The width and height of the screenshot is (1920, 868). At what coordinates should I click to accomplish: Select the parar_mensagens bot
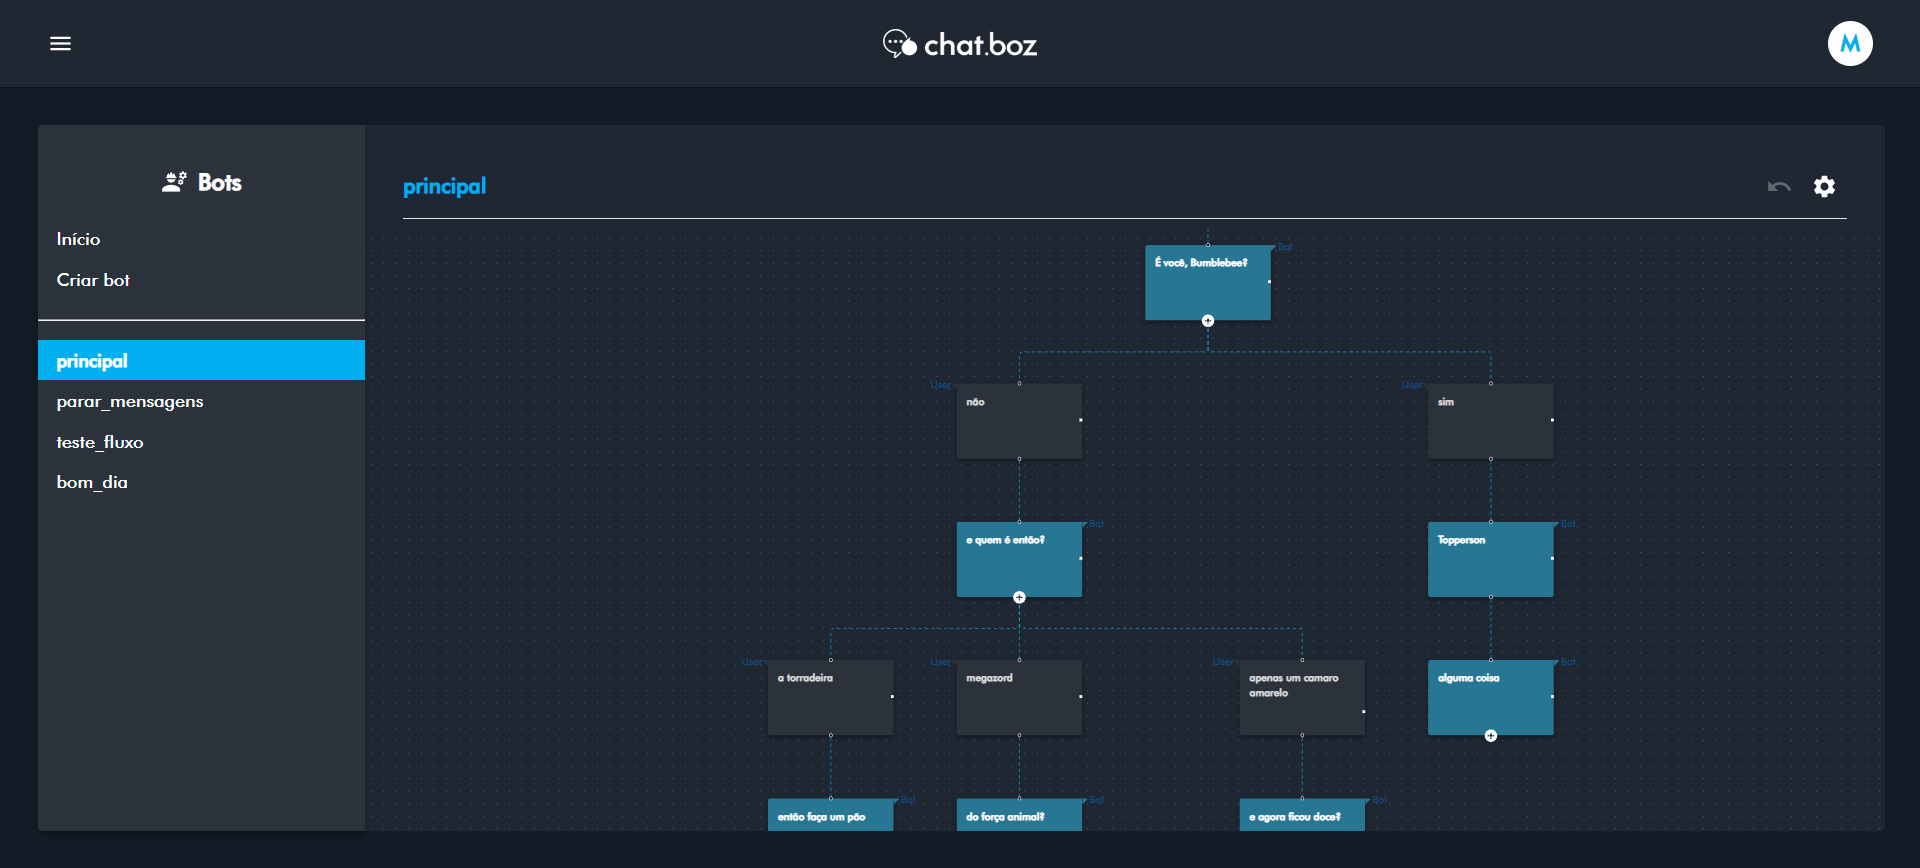click(130, 402)
